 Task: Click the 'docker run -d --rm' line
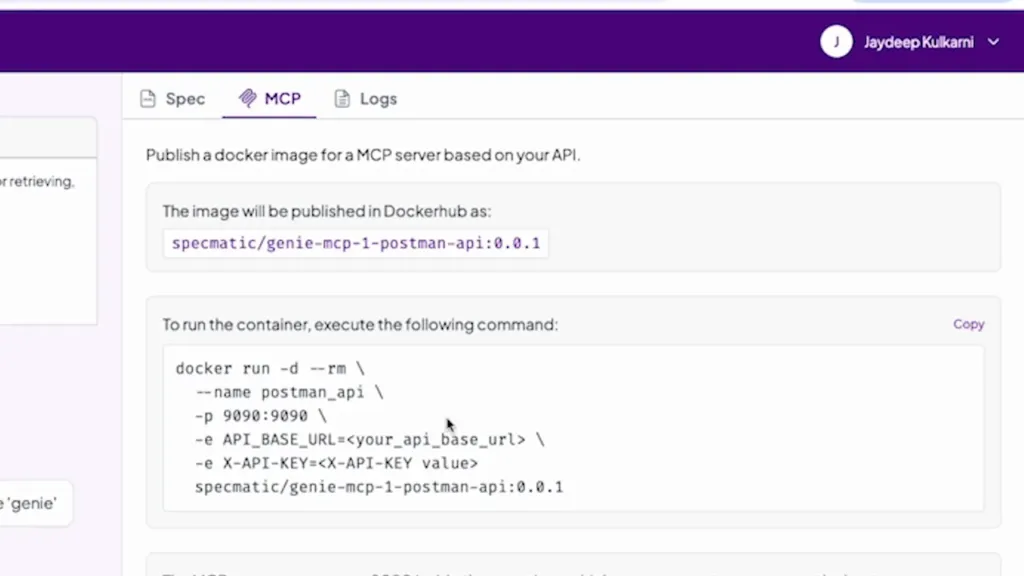point(270,369)
